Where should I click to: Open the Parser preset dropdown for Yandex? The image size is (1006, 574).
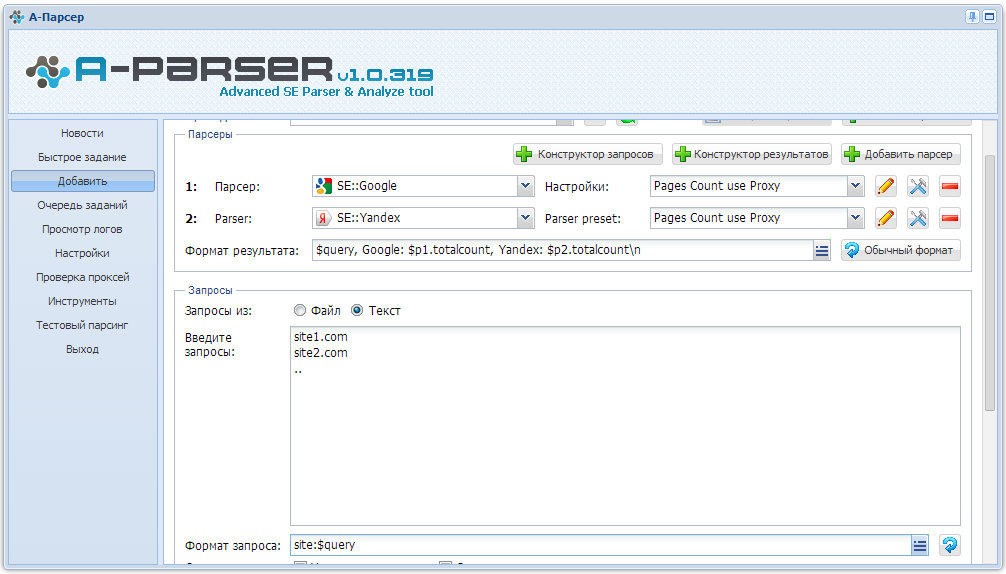pyautogui.click(x=855, y=218)
